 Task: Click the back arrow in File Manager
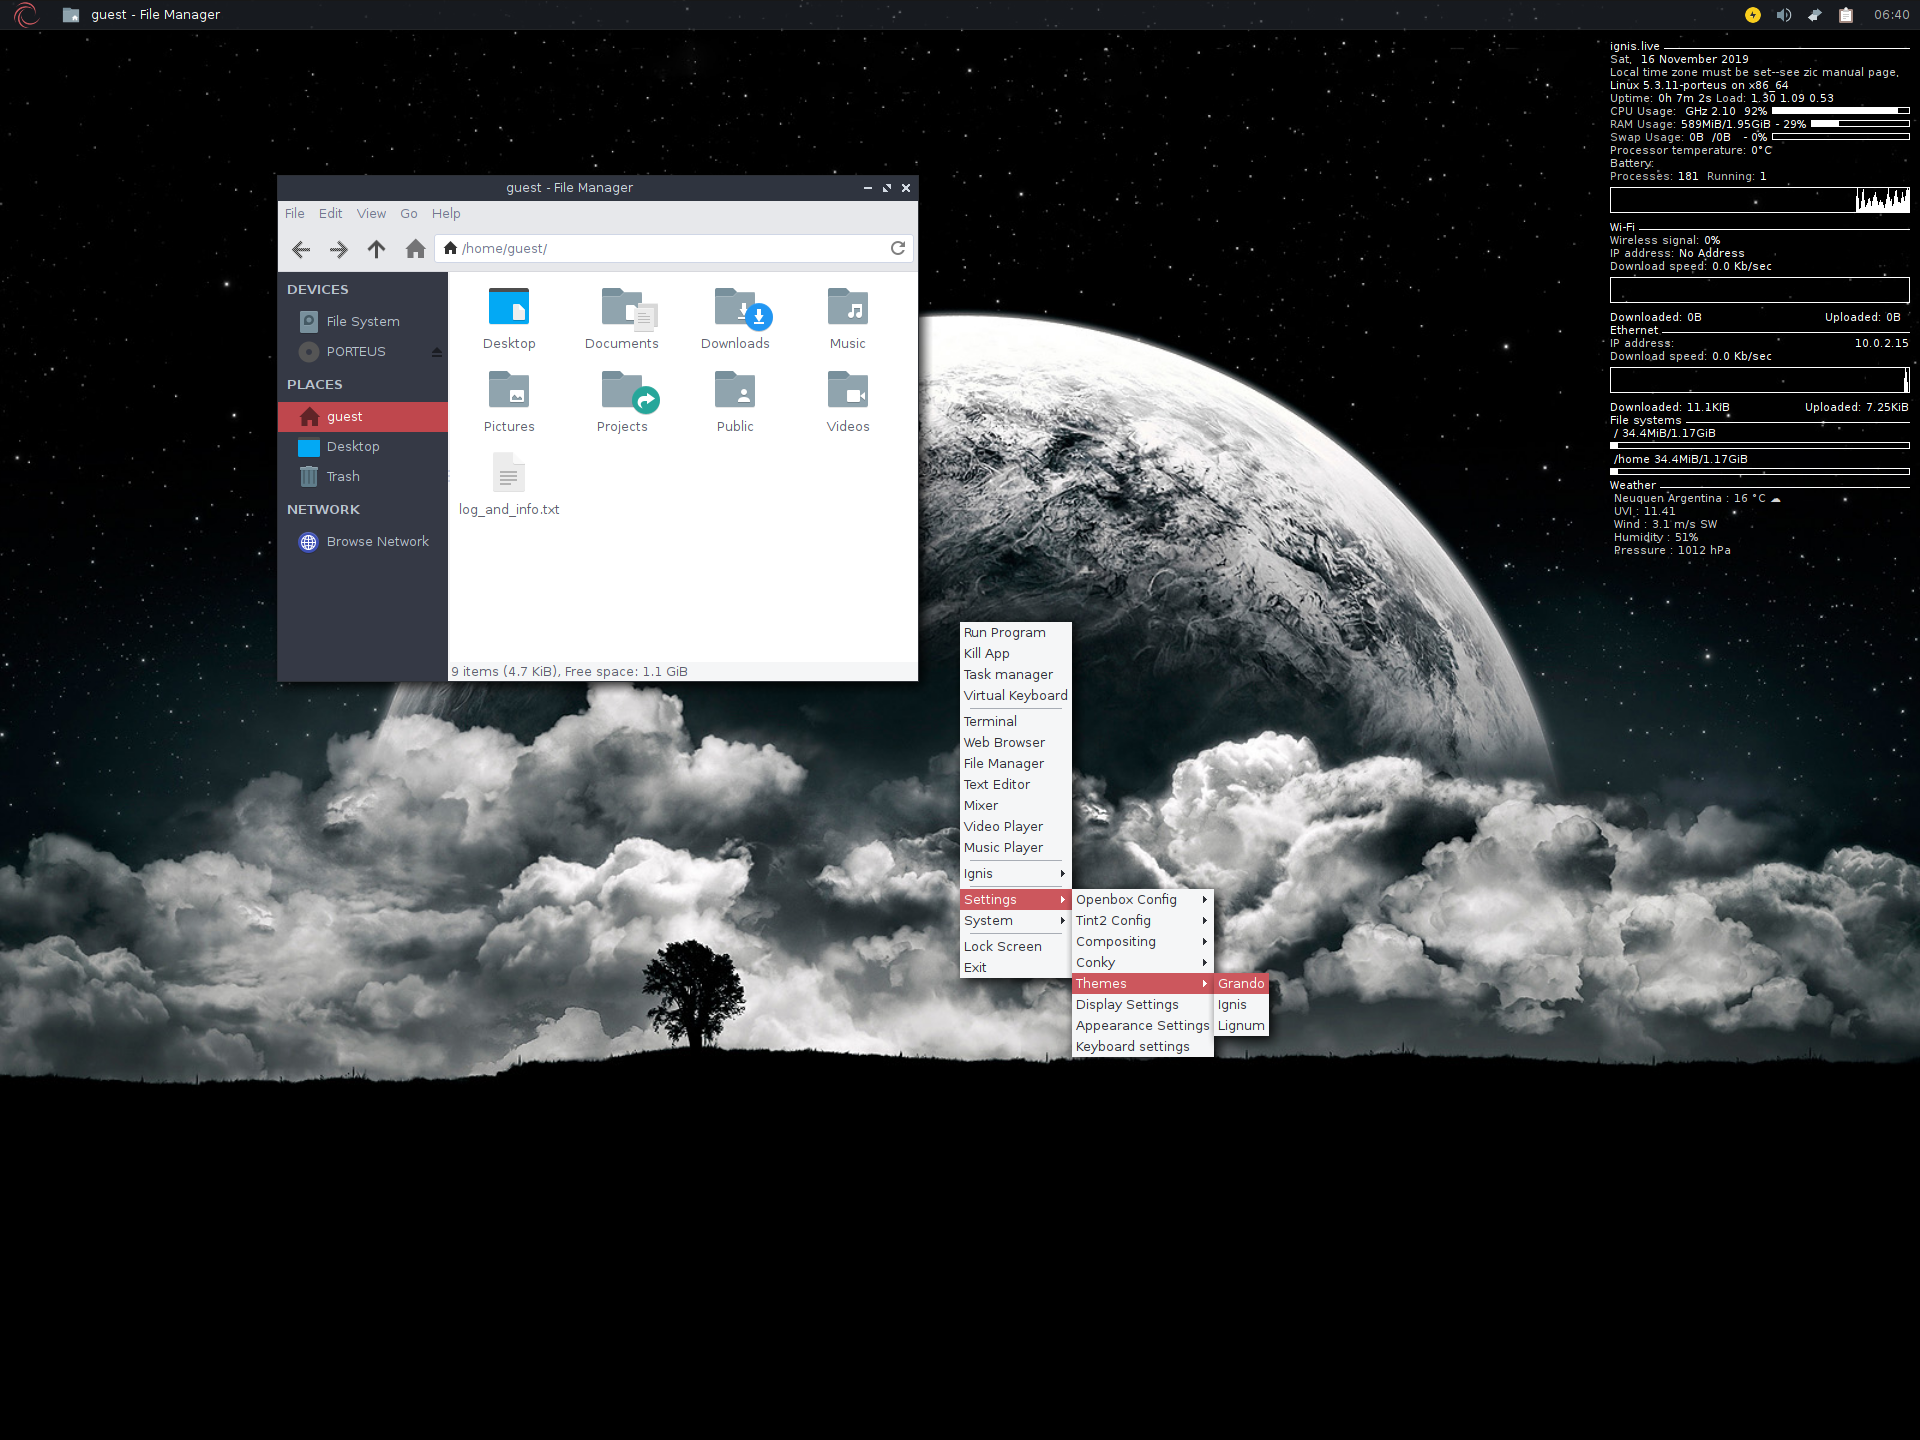[x=300, y=249]
